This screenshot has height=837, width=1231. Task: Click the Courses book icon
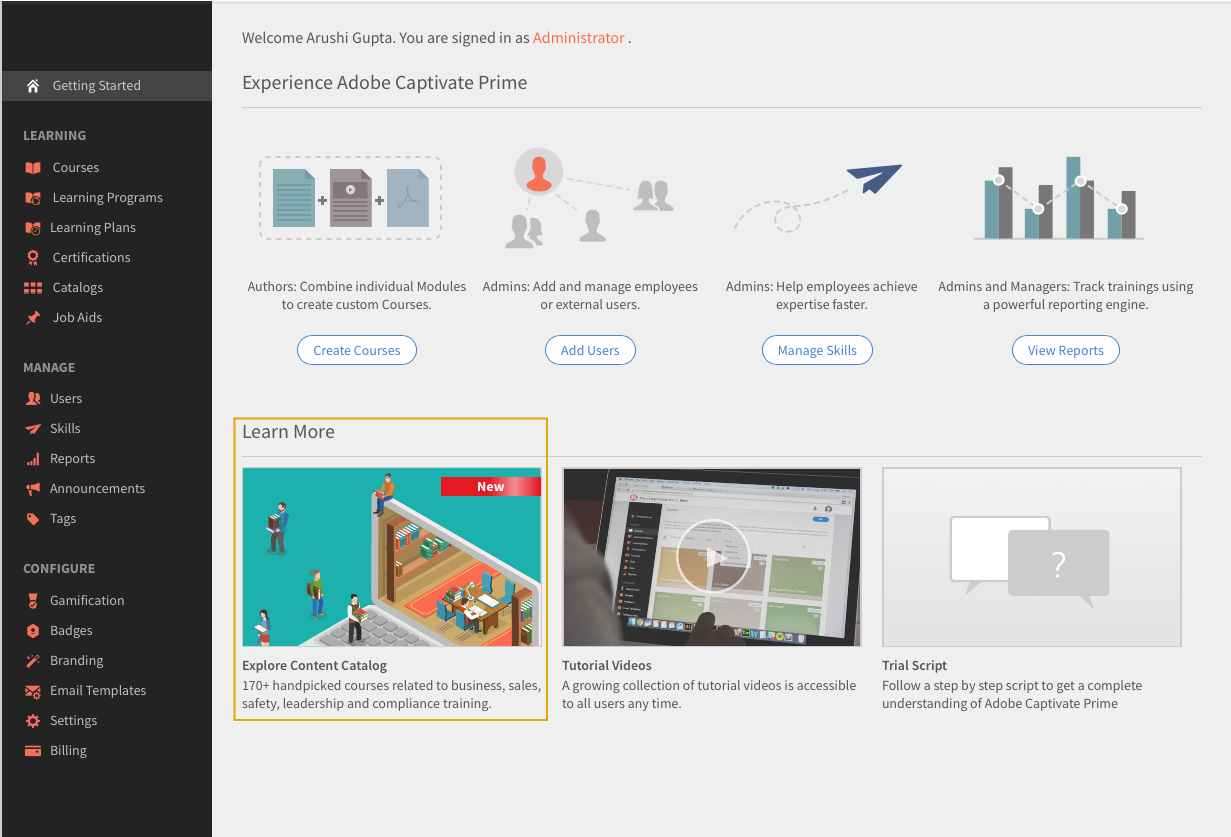[33, 168]
